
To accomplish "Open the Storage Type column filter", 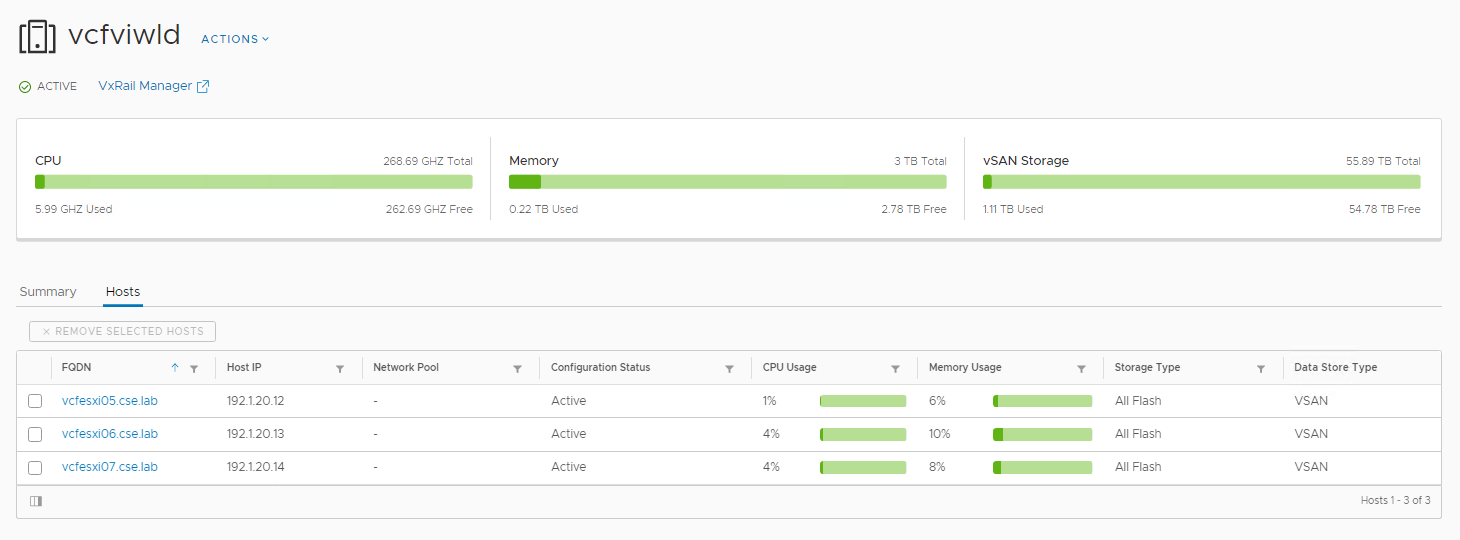I will click(x=1261, y=369).
